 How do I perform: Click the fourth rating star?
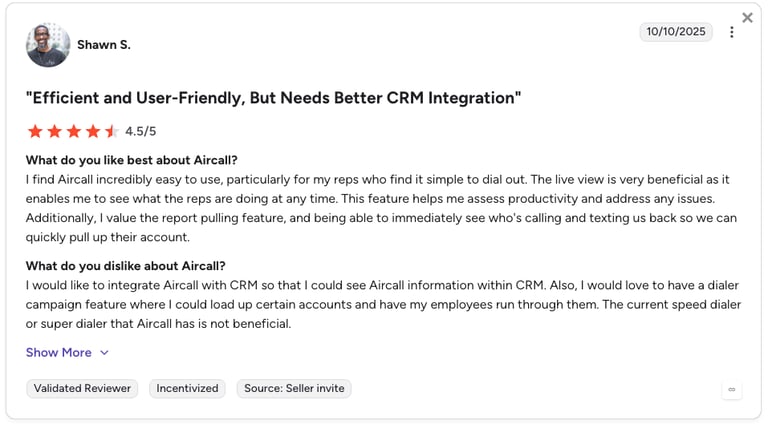tap(93, 131)
